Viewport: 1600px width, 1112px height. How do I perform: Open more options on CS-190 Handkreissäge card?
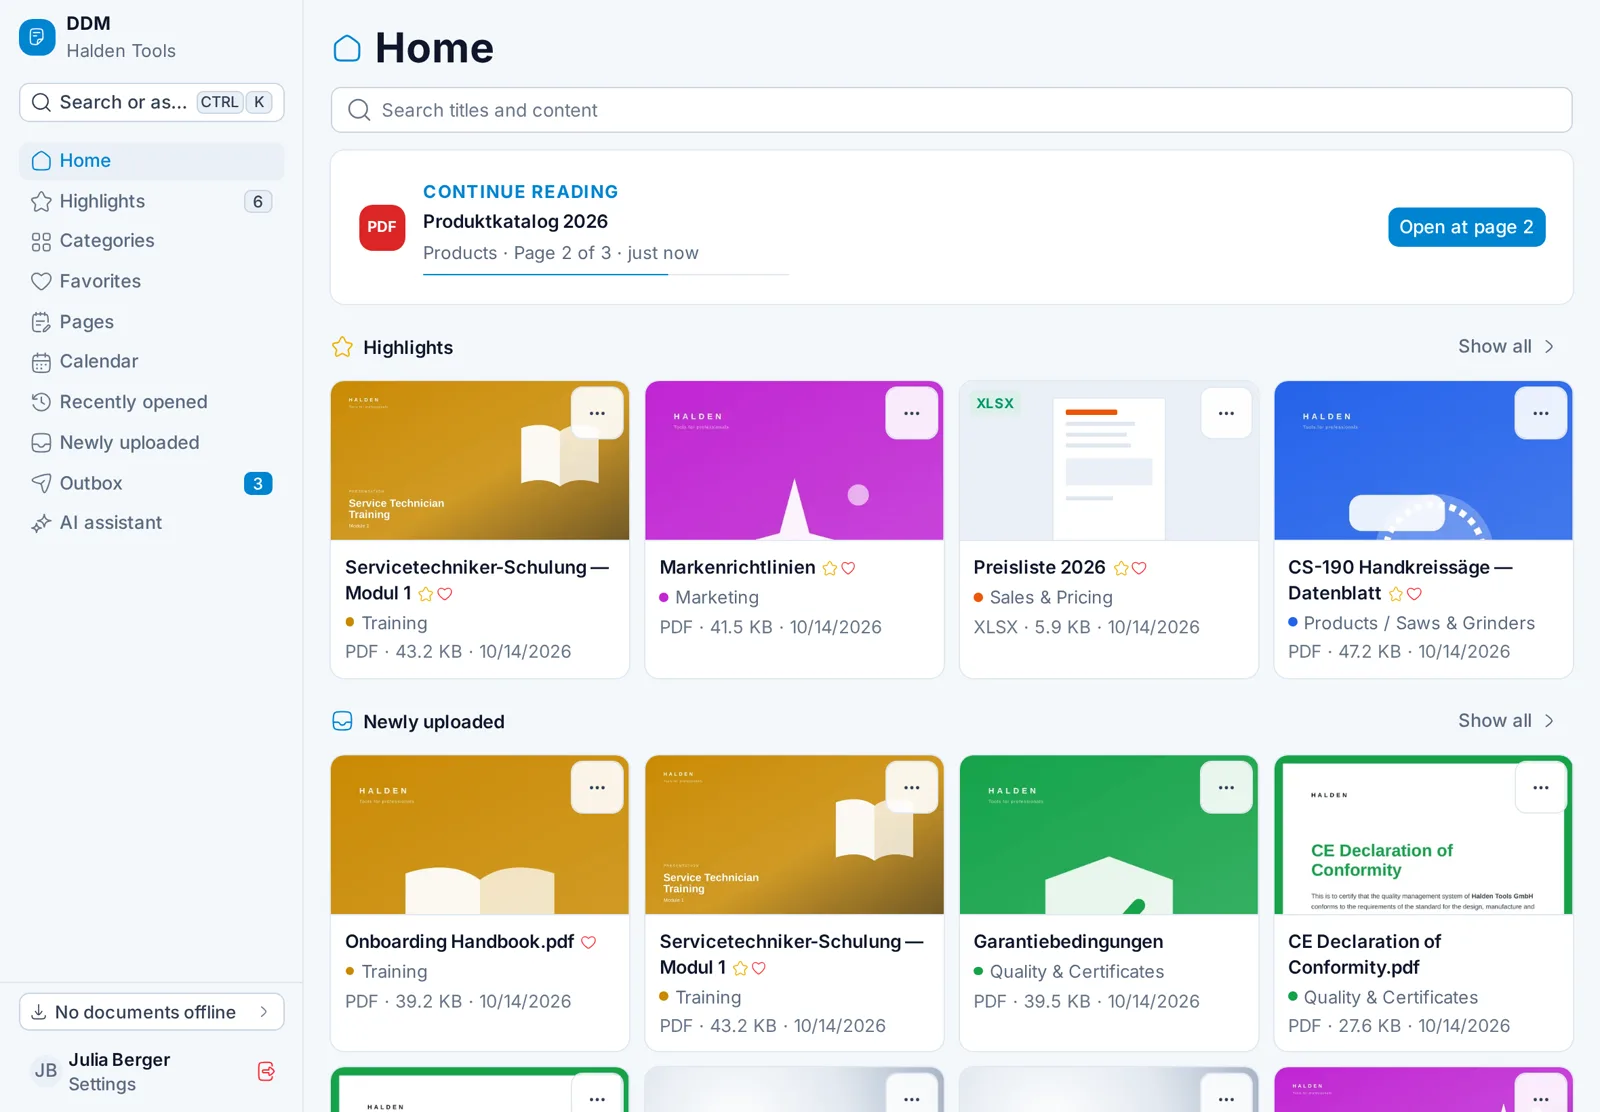click(1541, 413)
